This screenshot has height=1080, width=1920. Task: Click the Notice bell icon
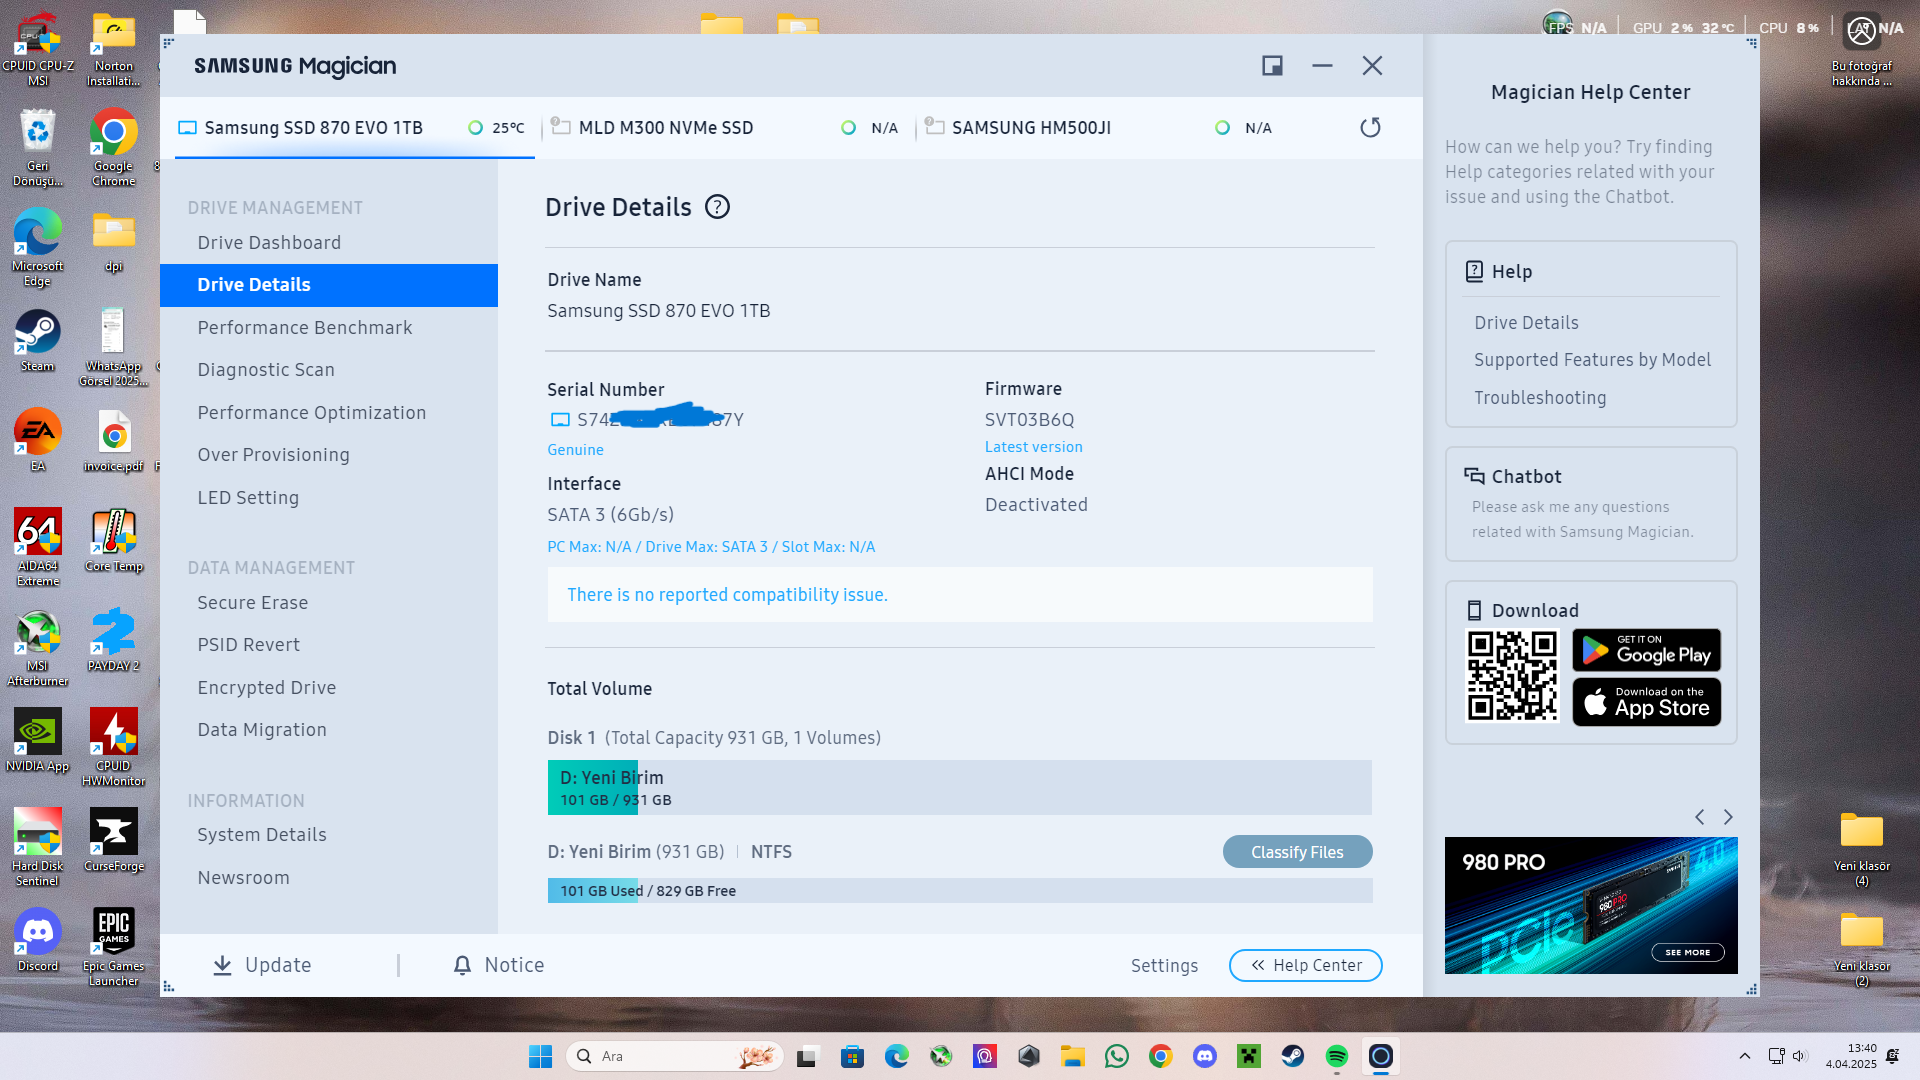coord(462,965)
